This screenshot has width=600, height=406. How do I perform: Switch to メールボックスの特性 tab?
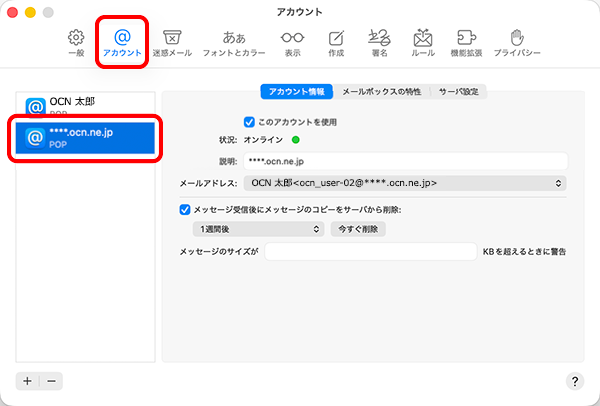point(383,92)
